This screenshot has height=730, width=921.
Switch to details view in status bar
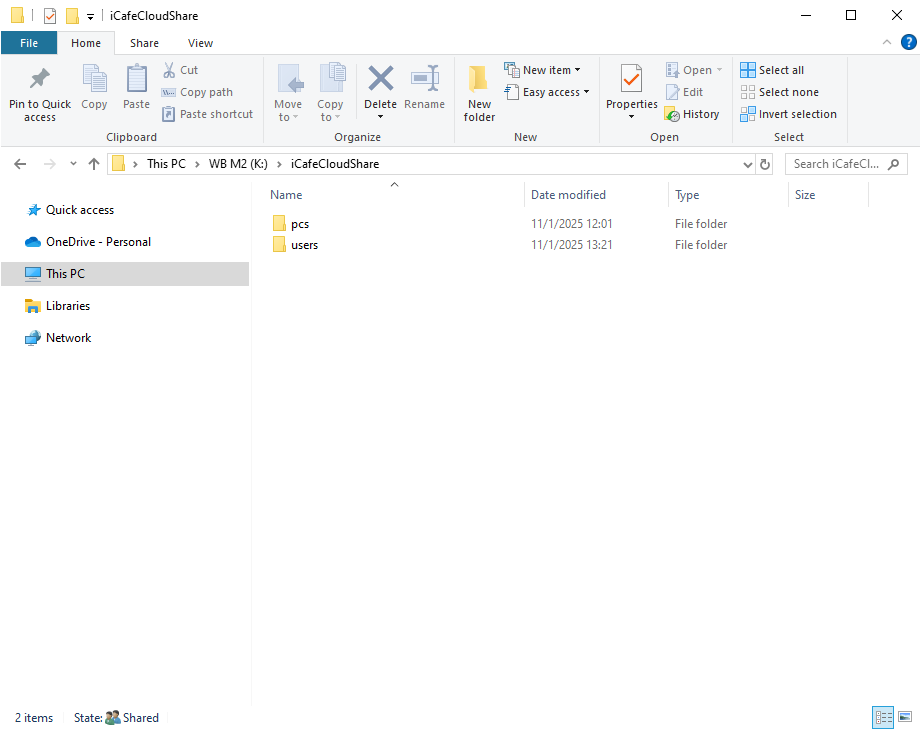883,717
